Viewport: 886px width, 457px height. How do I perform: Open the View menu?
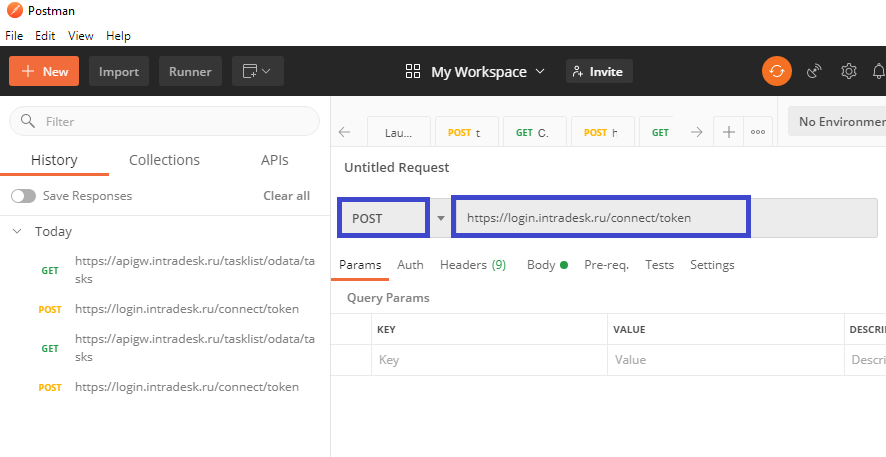81,36
